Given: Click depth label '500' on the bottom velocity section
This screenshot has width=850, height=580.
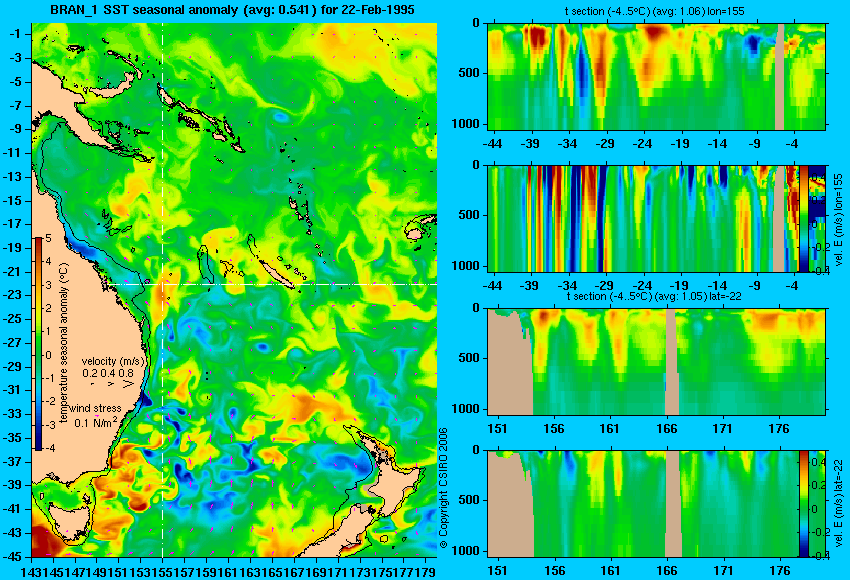Looking at the screenshot, I should tap(469, 500).
